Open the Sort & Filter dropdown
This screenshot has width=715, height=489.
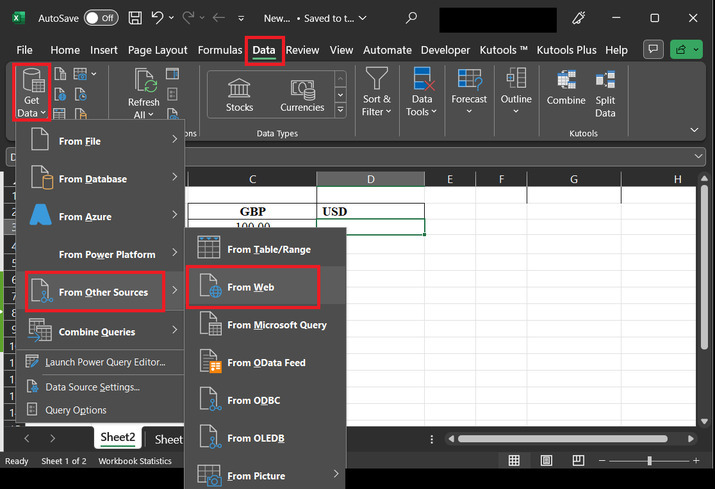[376, 92]
